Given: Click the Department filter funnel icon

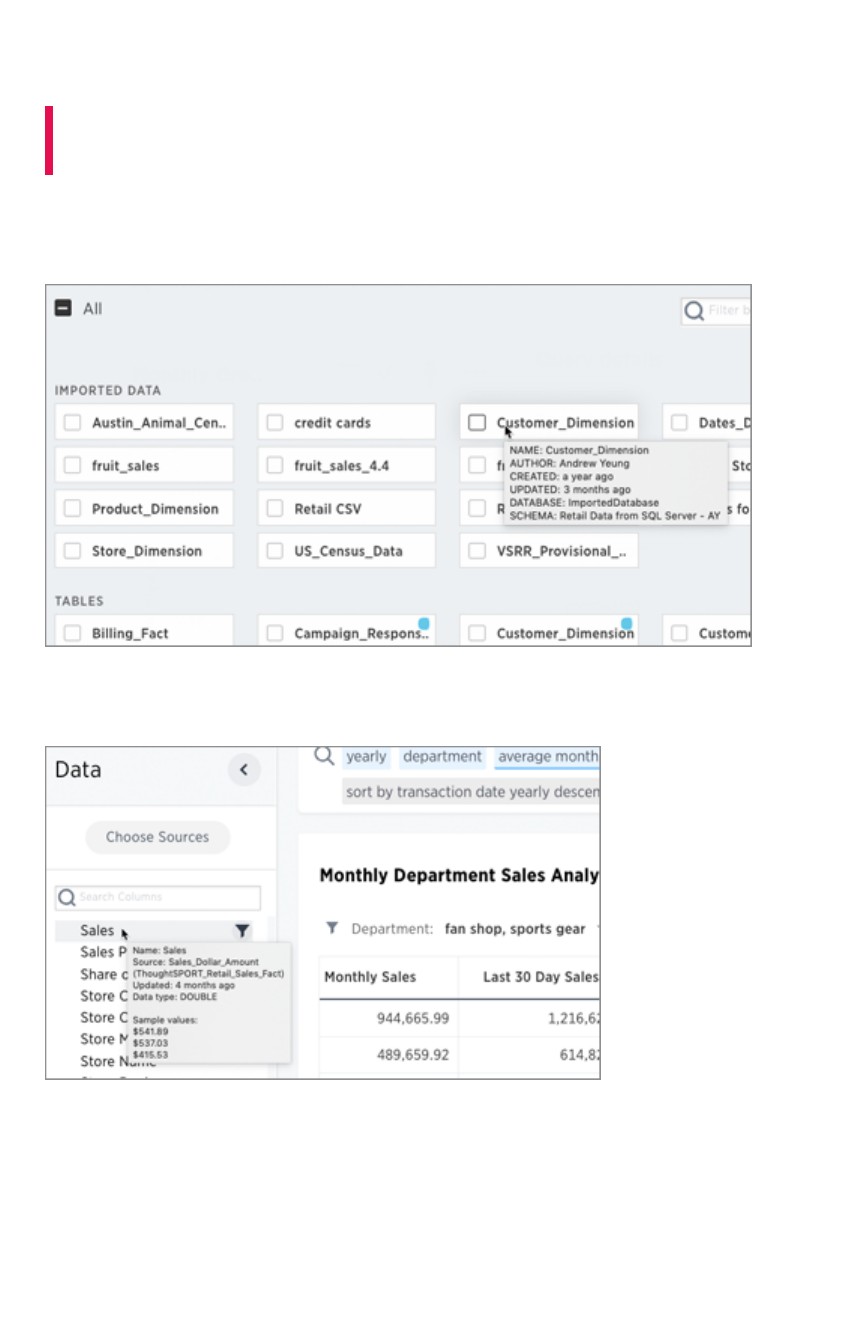Looking at the screenshot, I should (x=331, y=929).
